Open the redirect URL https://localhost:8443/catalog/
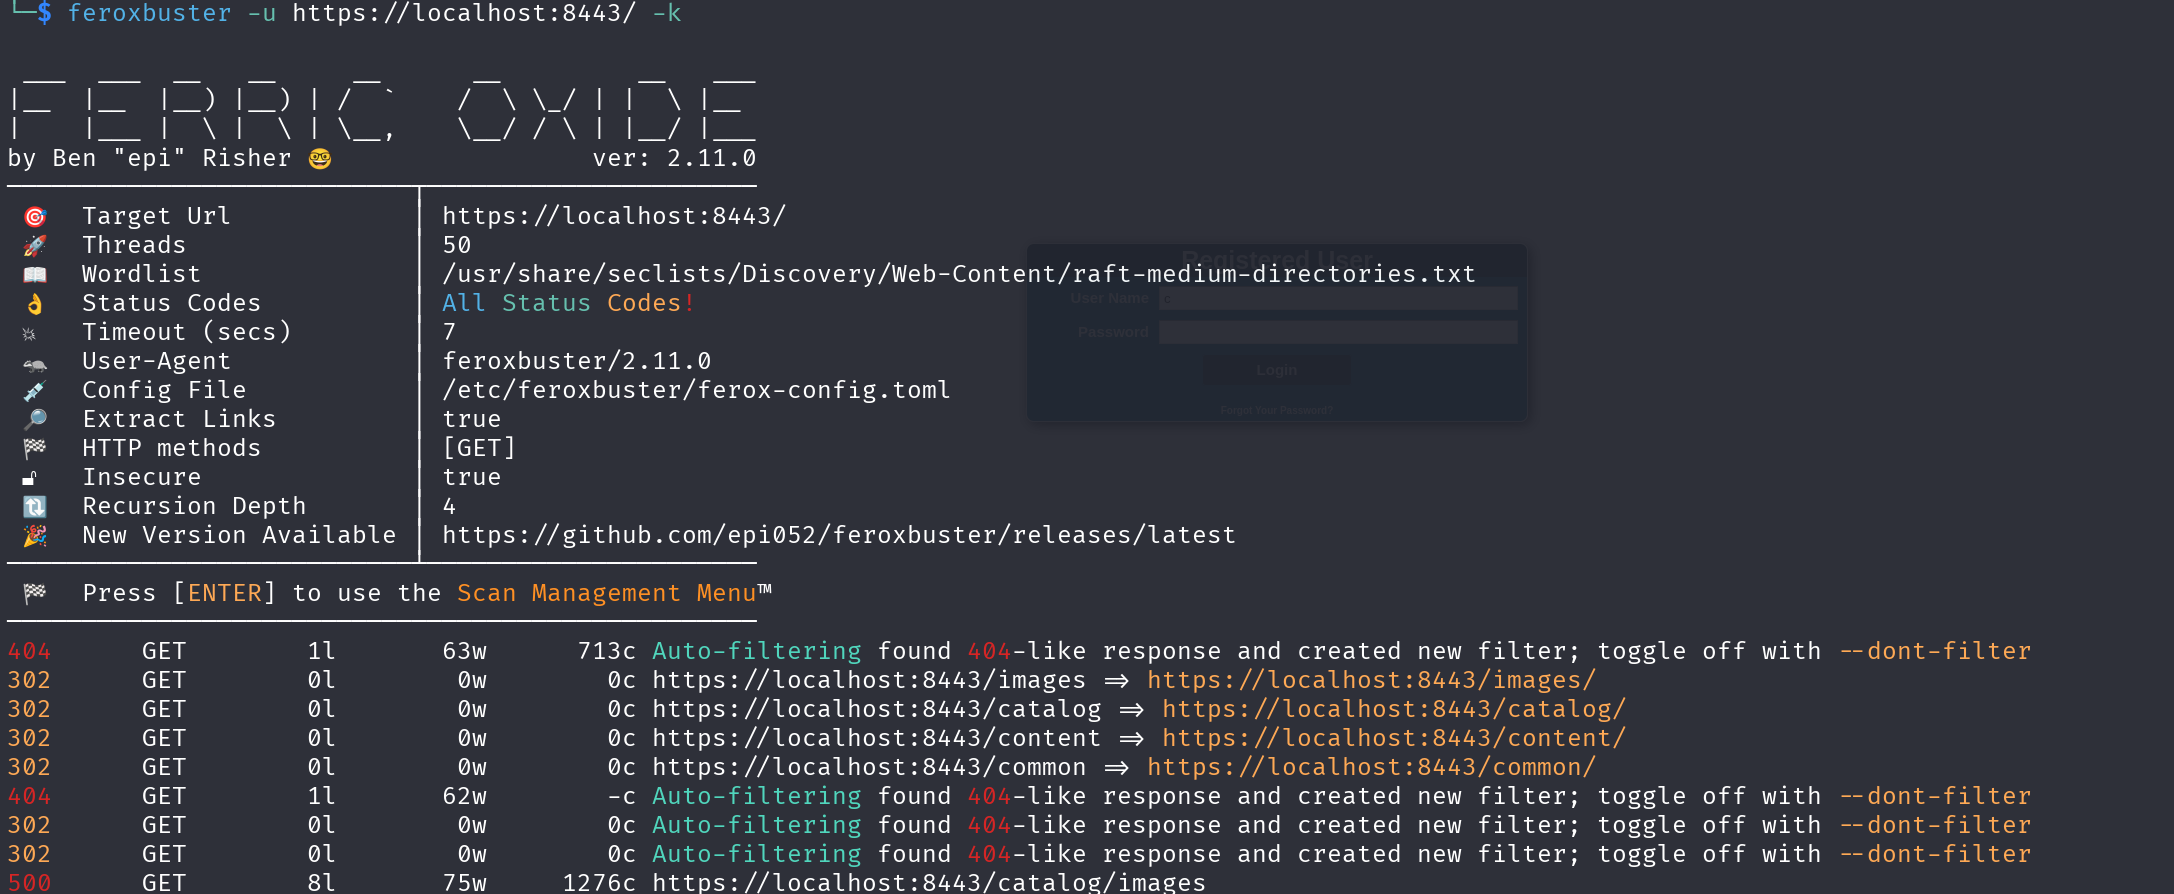Screen dimensions: 2174x894 coord(1394,710)
